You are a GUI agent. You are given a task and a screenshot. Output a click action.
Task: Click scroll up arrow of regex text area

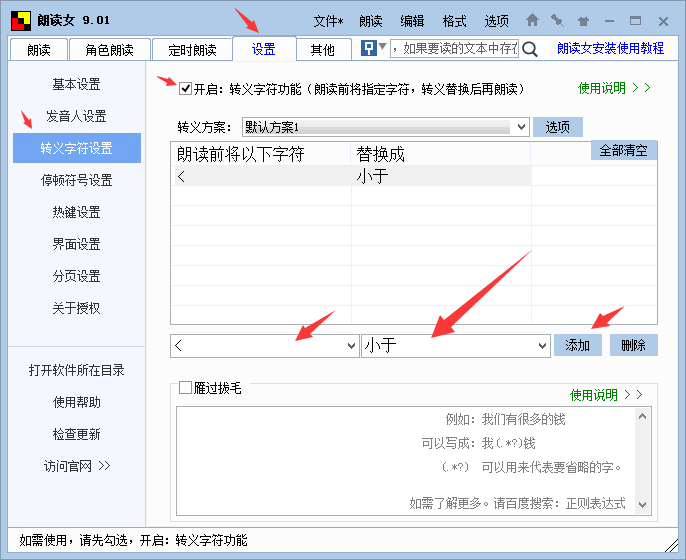[642, 416]
